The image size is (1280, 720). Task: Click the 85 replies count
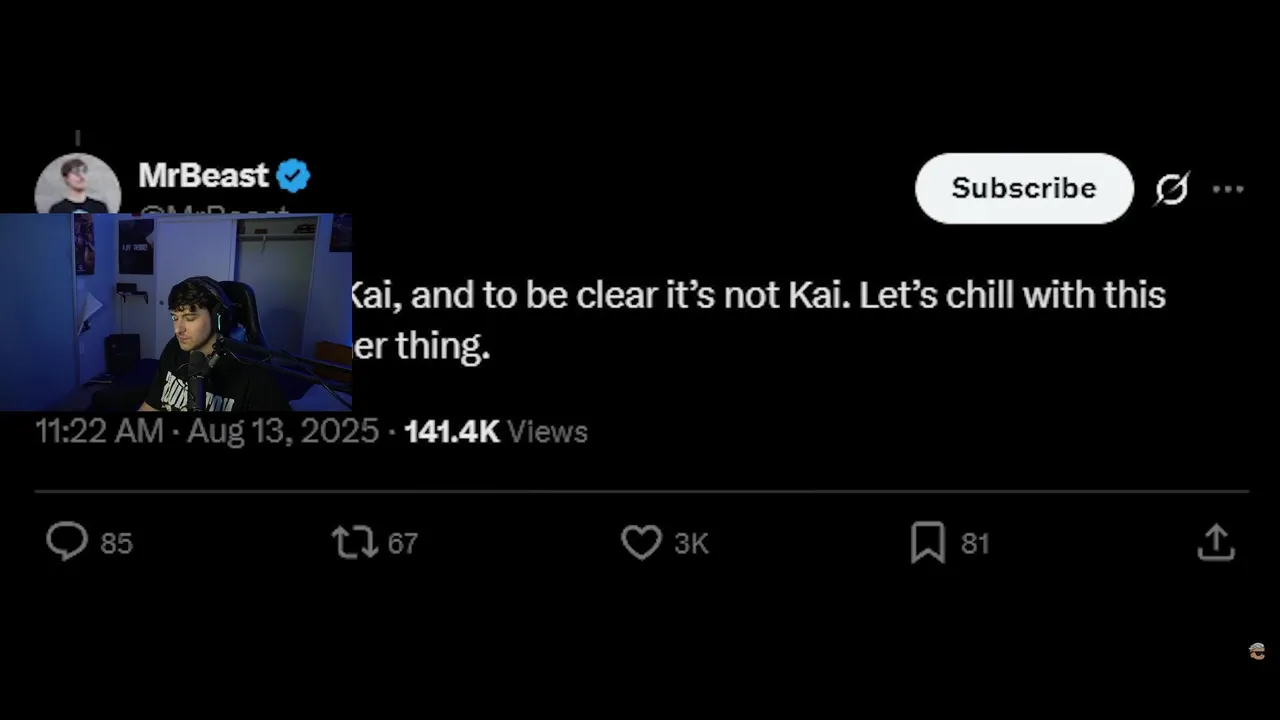(117, 543)
